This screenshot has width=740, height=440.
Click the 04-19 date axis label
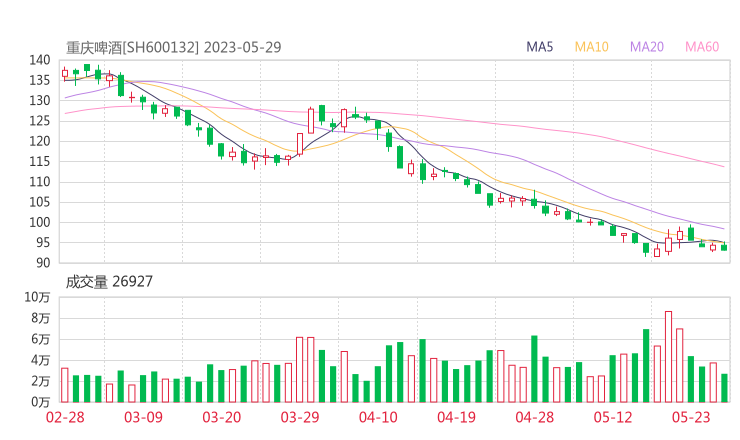(456, 417)
